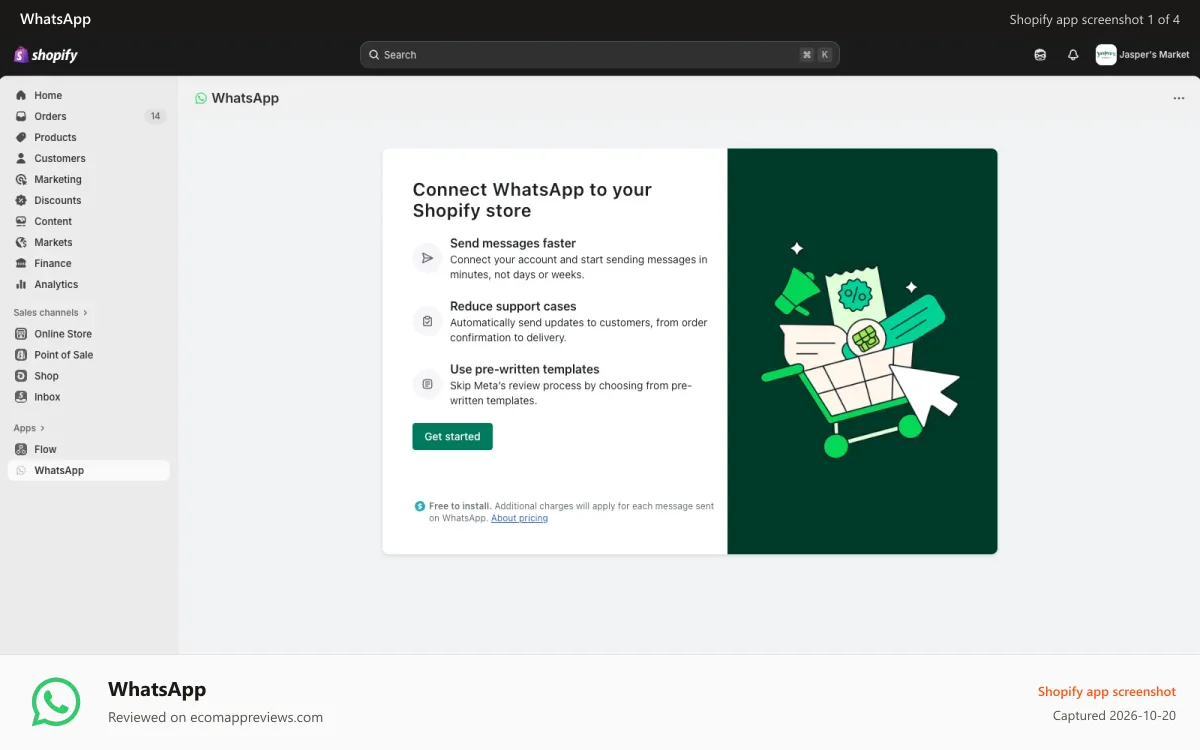This screenshot has width=1200, height=750.
Task: Click the 'Use pre-written templates' heading
Action: tap(525, 369)
